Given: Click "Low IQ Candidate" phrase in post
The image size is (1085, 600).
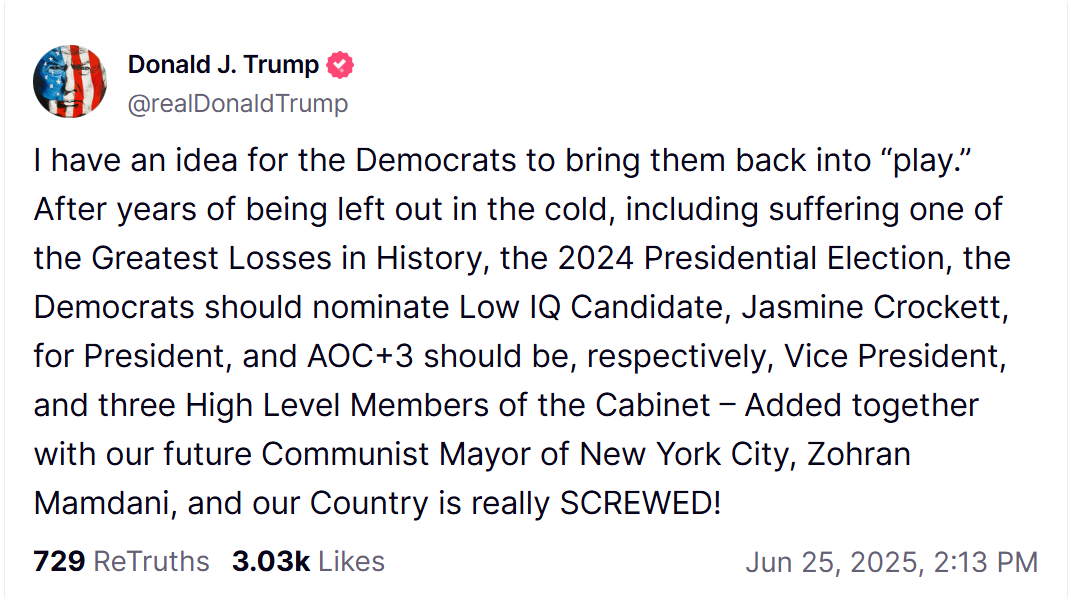Looking at the screenshot, I should (596, 307).
